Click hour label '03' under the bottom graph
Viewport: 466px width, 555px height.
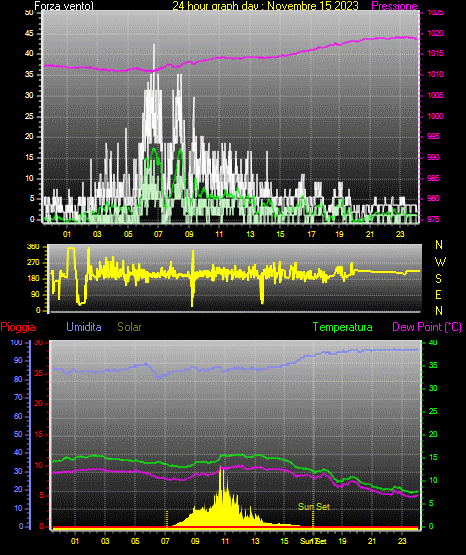click(x=105, y=541)
